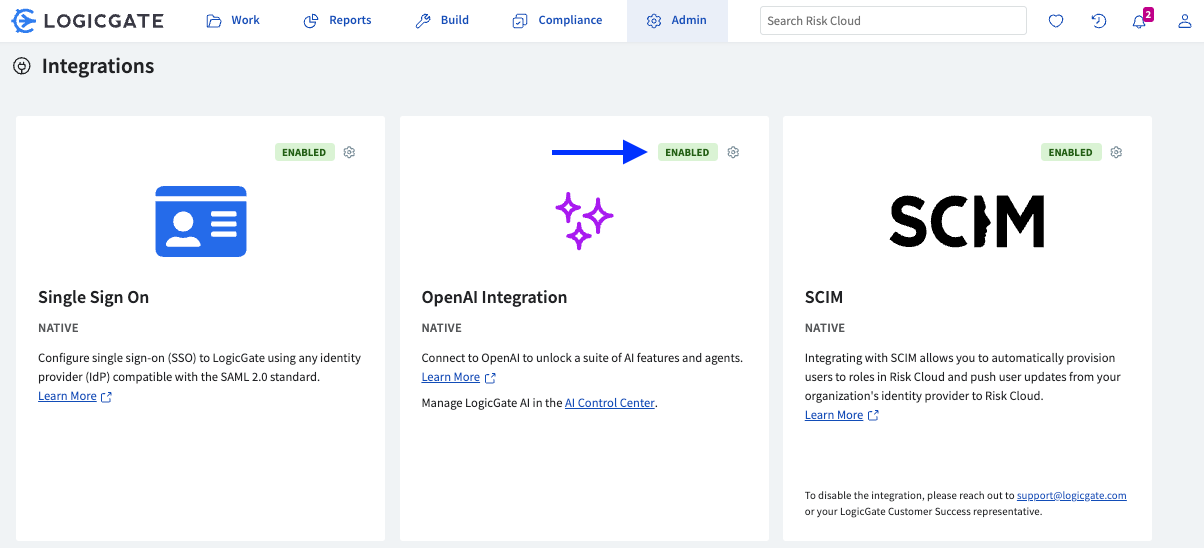This screenshot has width=1204, height=548.
Task: Click the Integrations plug icon beside heading
Action: point(21,66)
